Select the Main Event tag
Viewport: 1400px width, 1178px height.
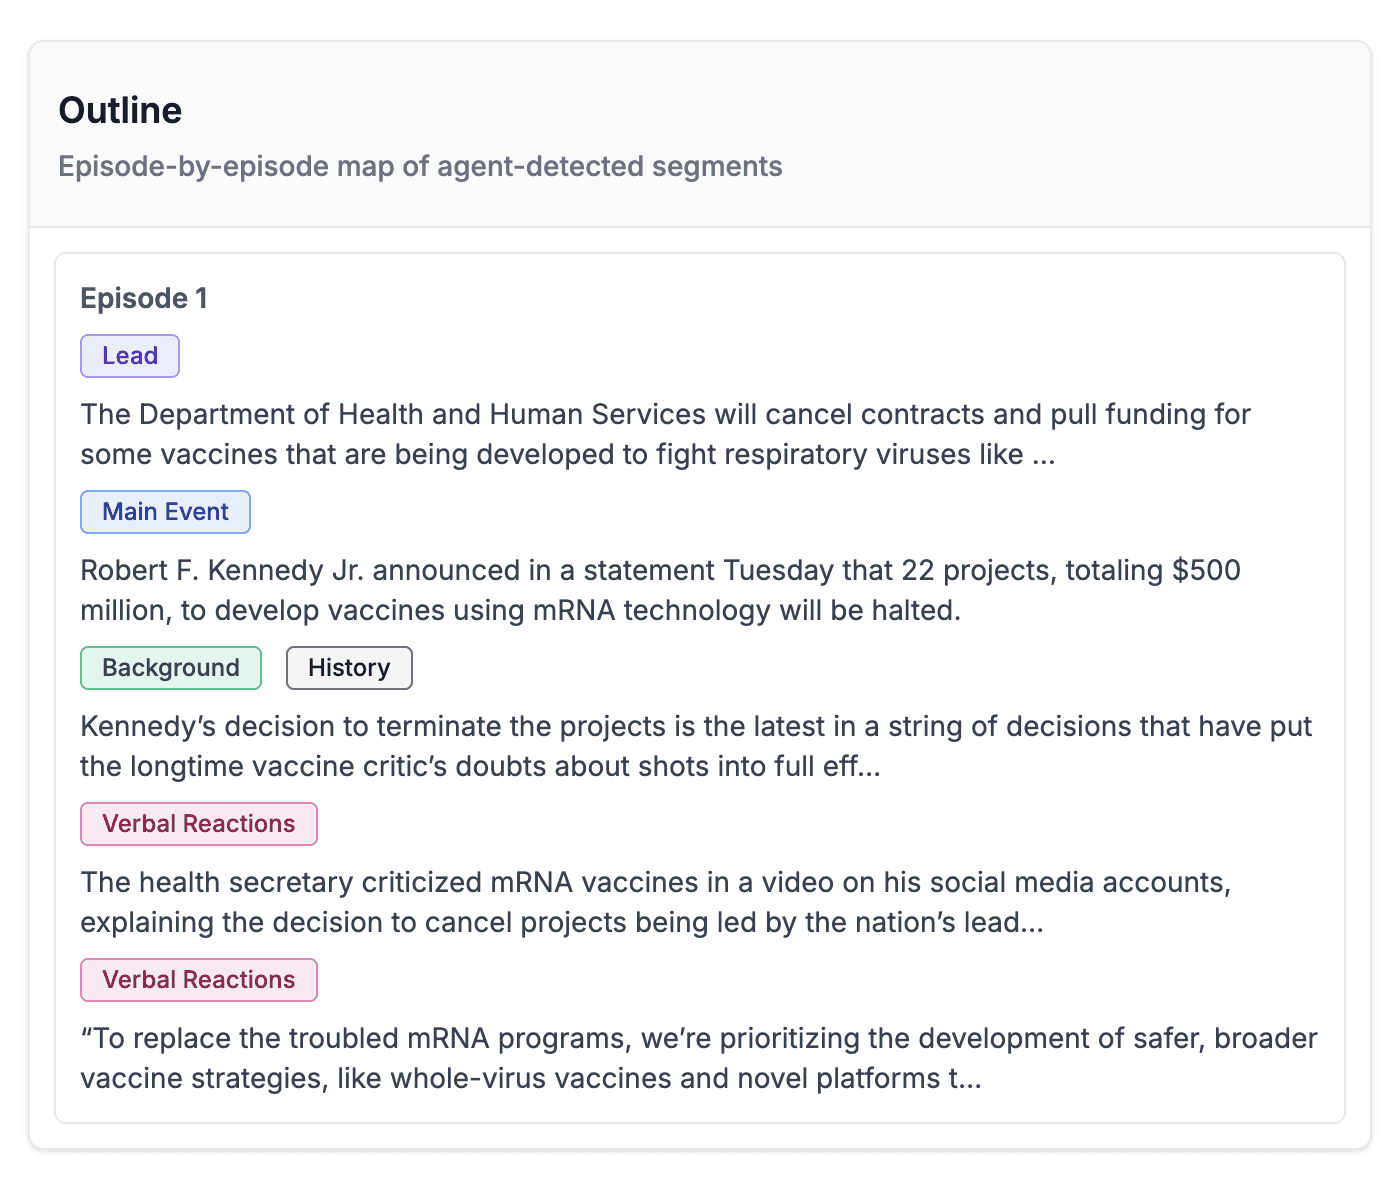pyautogui.click(x=165, y=512)
